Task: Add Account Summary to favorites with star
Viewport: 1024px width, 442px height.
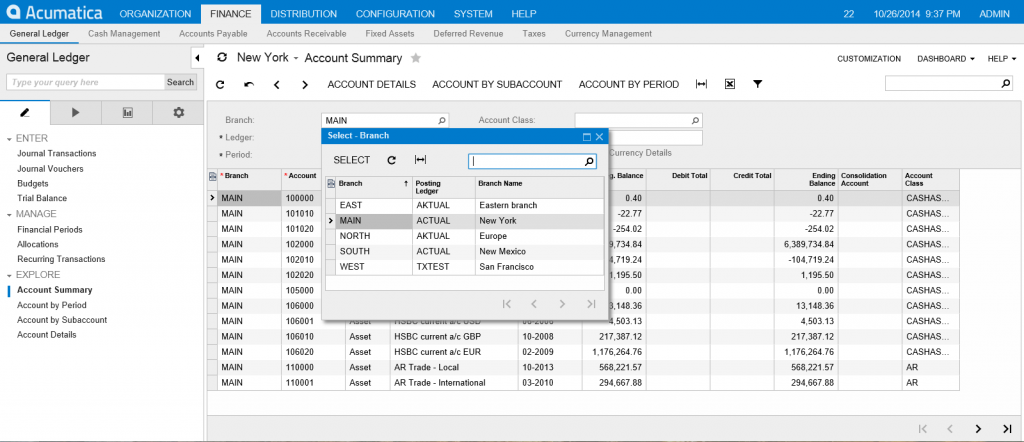Action: pos(416,58)
